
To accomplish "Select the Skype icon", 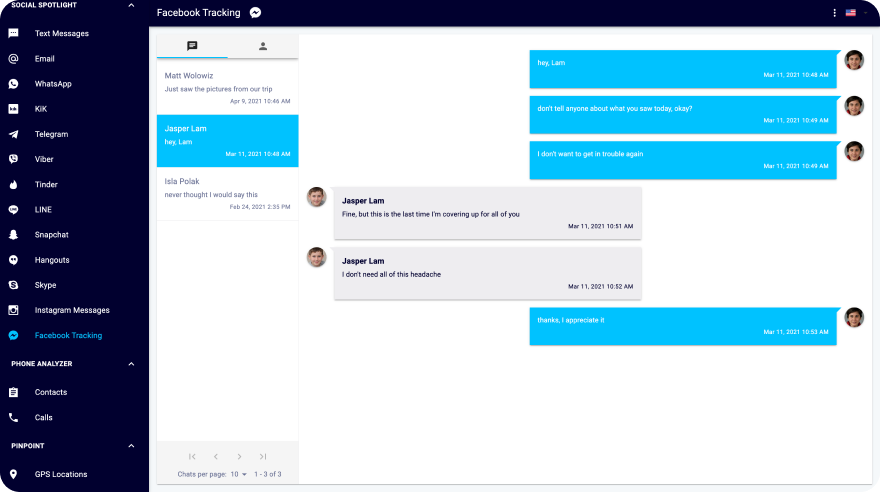I will pyautogui.click(x=13, y=285).
